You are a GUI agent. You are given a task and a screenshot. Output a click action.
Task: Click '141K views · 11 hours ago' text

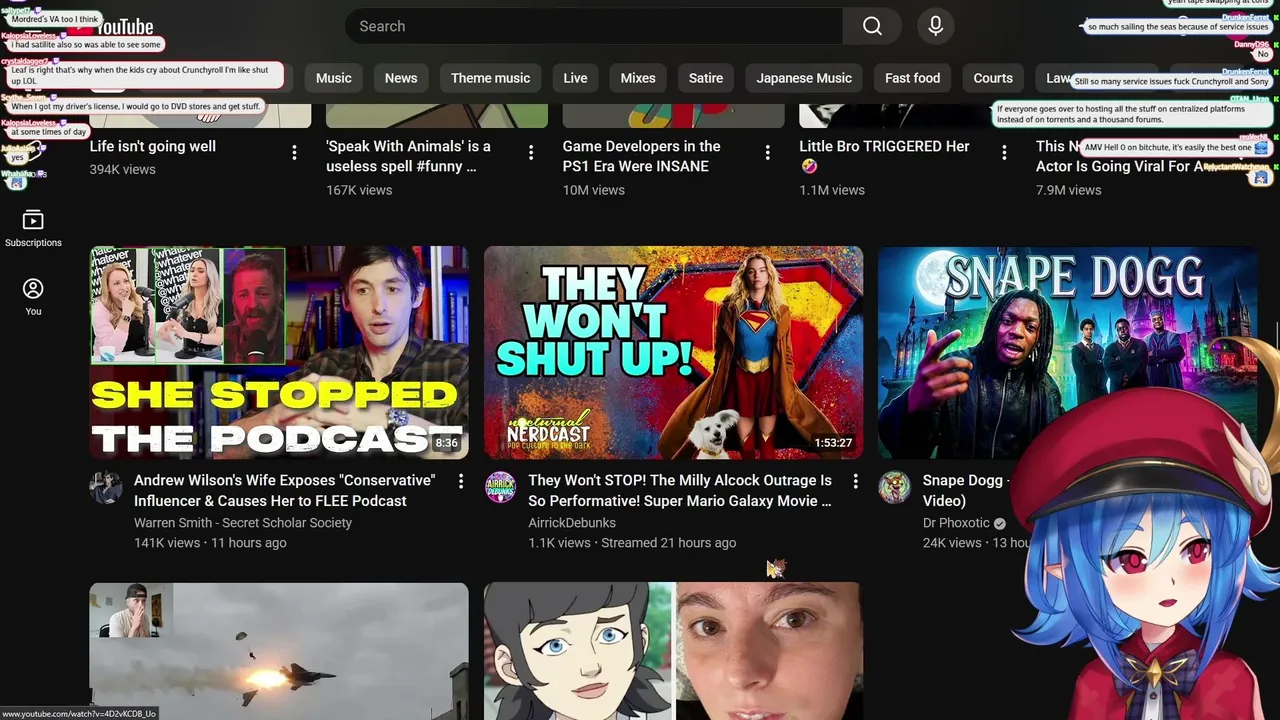pyautogui.click(x=210, y=542)
